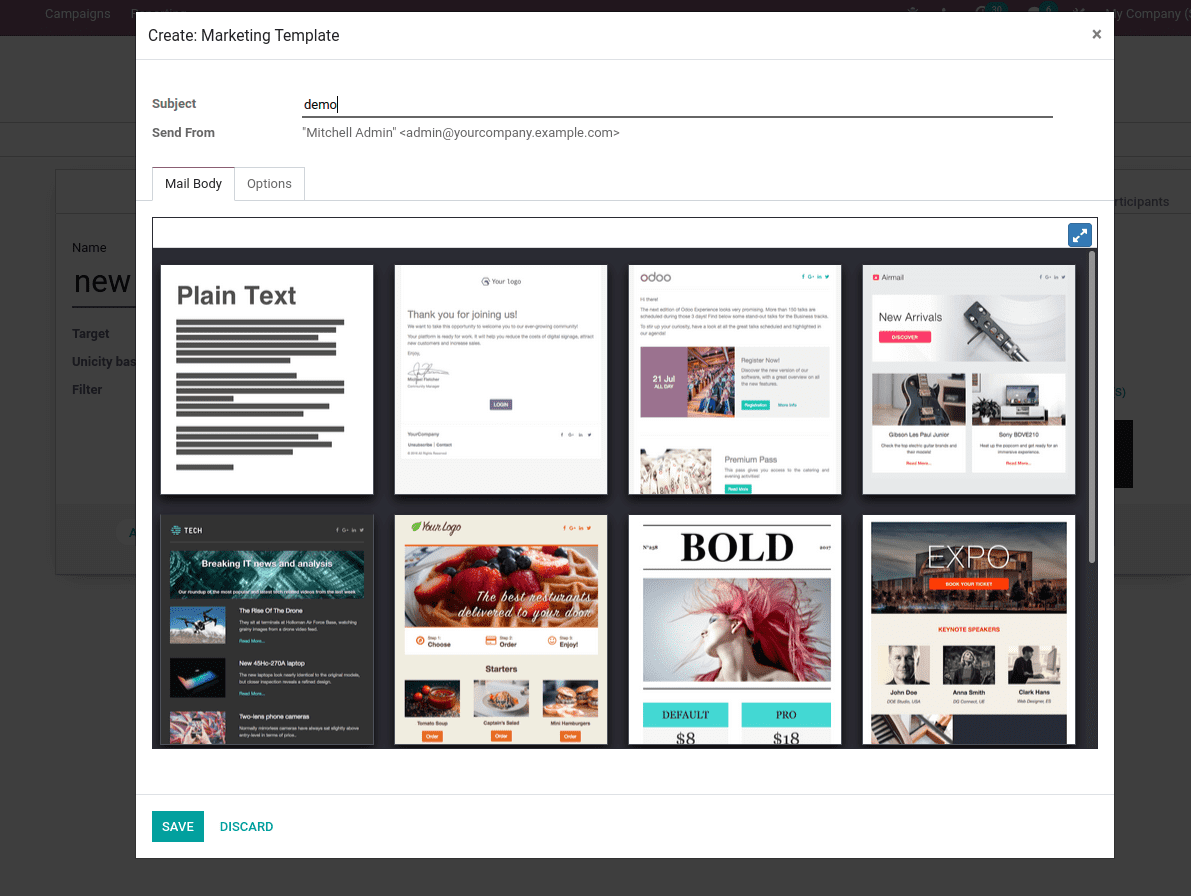Click the Subject field label
Viewport: 1191px width, 896px height.
[x=174, y=104]
